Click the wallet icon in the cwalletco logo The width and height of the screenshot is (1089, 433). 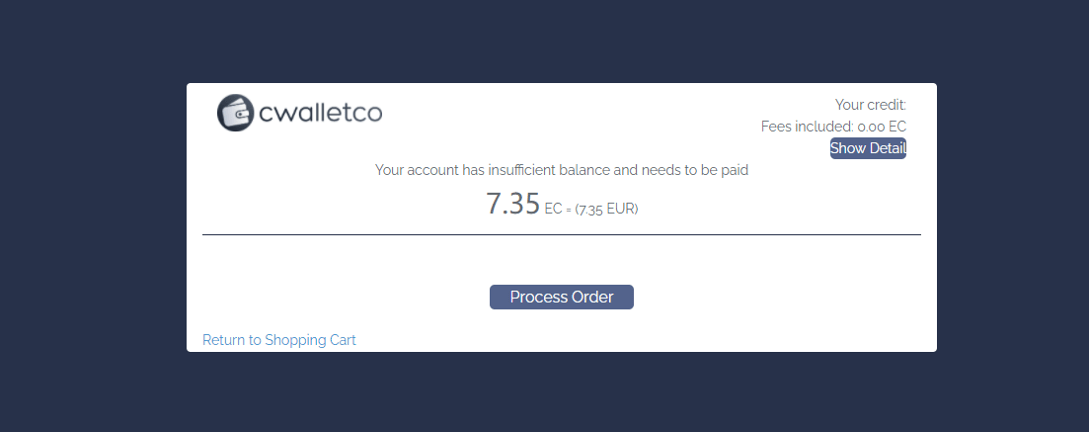[x=236, y=113]
